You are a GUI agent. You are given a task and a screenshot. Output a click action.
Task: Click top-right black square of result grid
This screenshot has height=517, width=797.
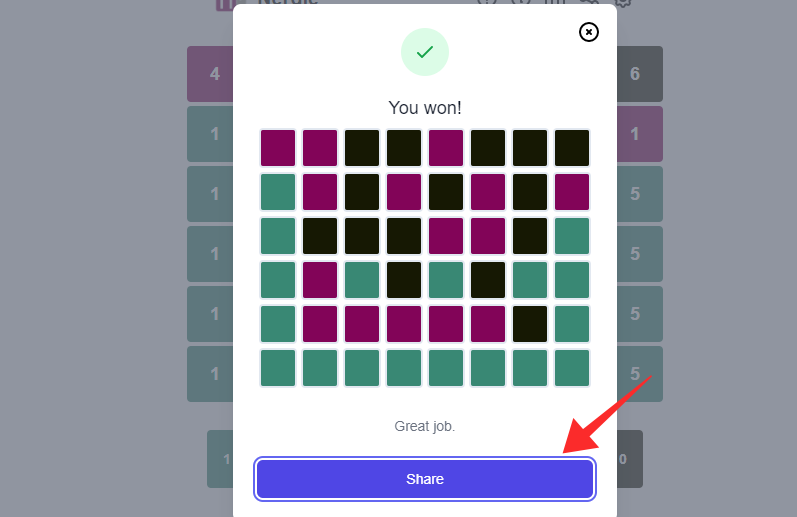(x=572, y=148)
